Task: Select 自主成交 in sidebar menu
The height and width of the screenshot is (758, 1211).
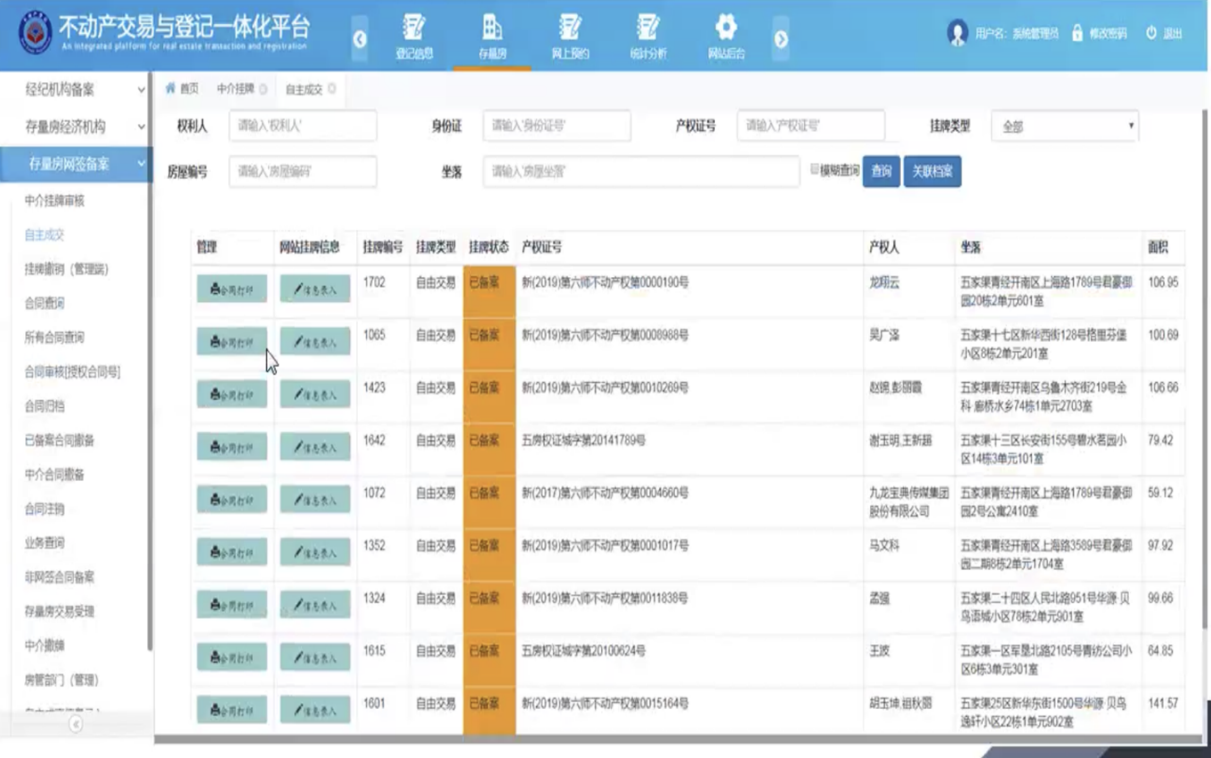Action: 44,235
